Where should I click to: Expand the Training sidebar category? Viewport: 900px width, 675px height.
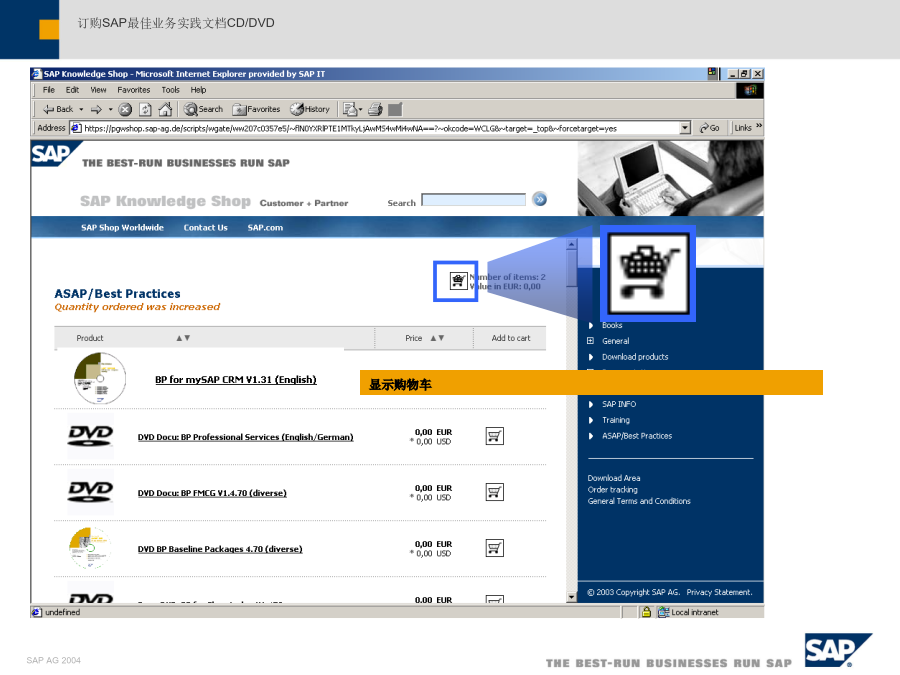pos(591,420)
